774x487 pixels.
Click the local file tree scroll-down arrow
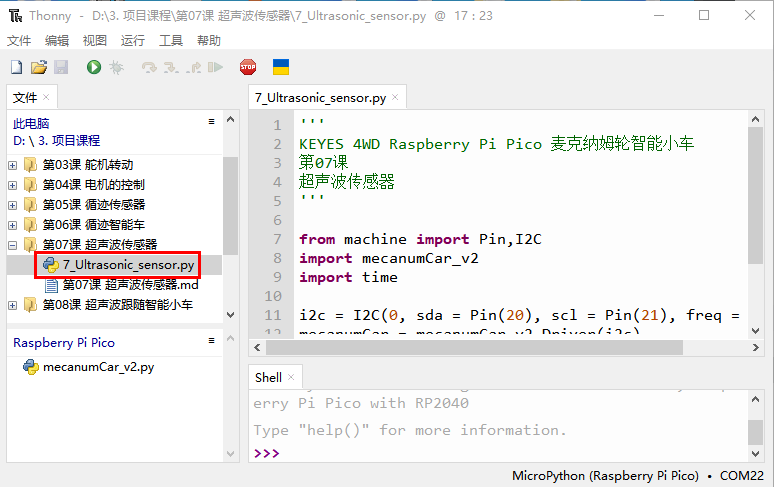coord(231,315)
